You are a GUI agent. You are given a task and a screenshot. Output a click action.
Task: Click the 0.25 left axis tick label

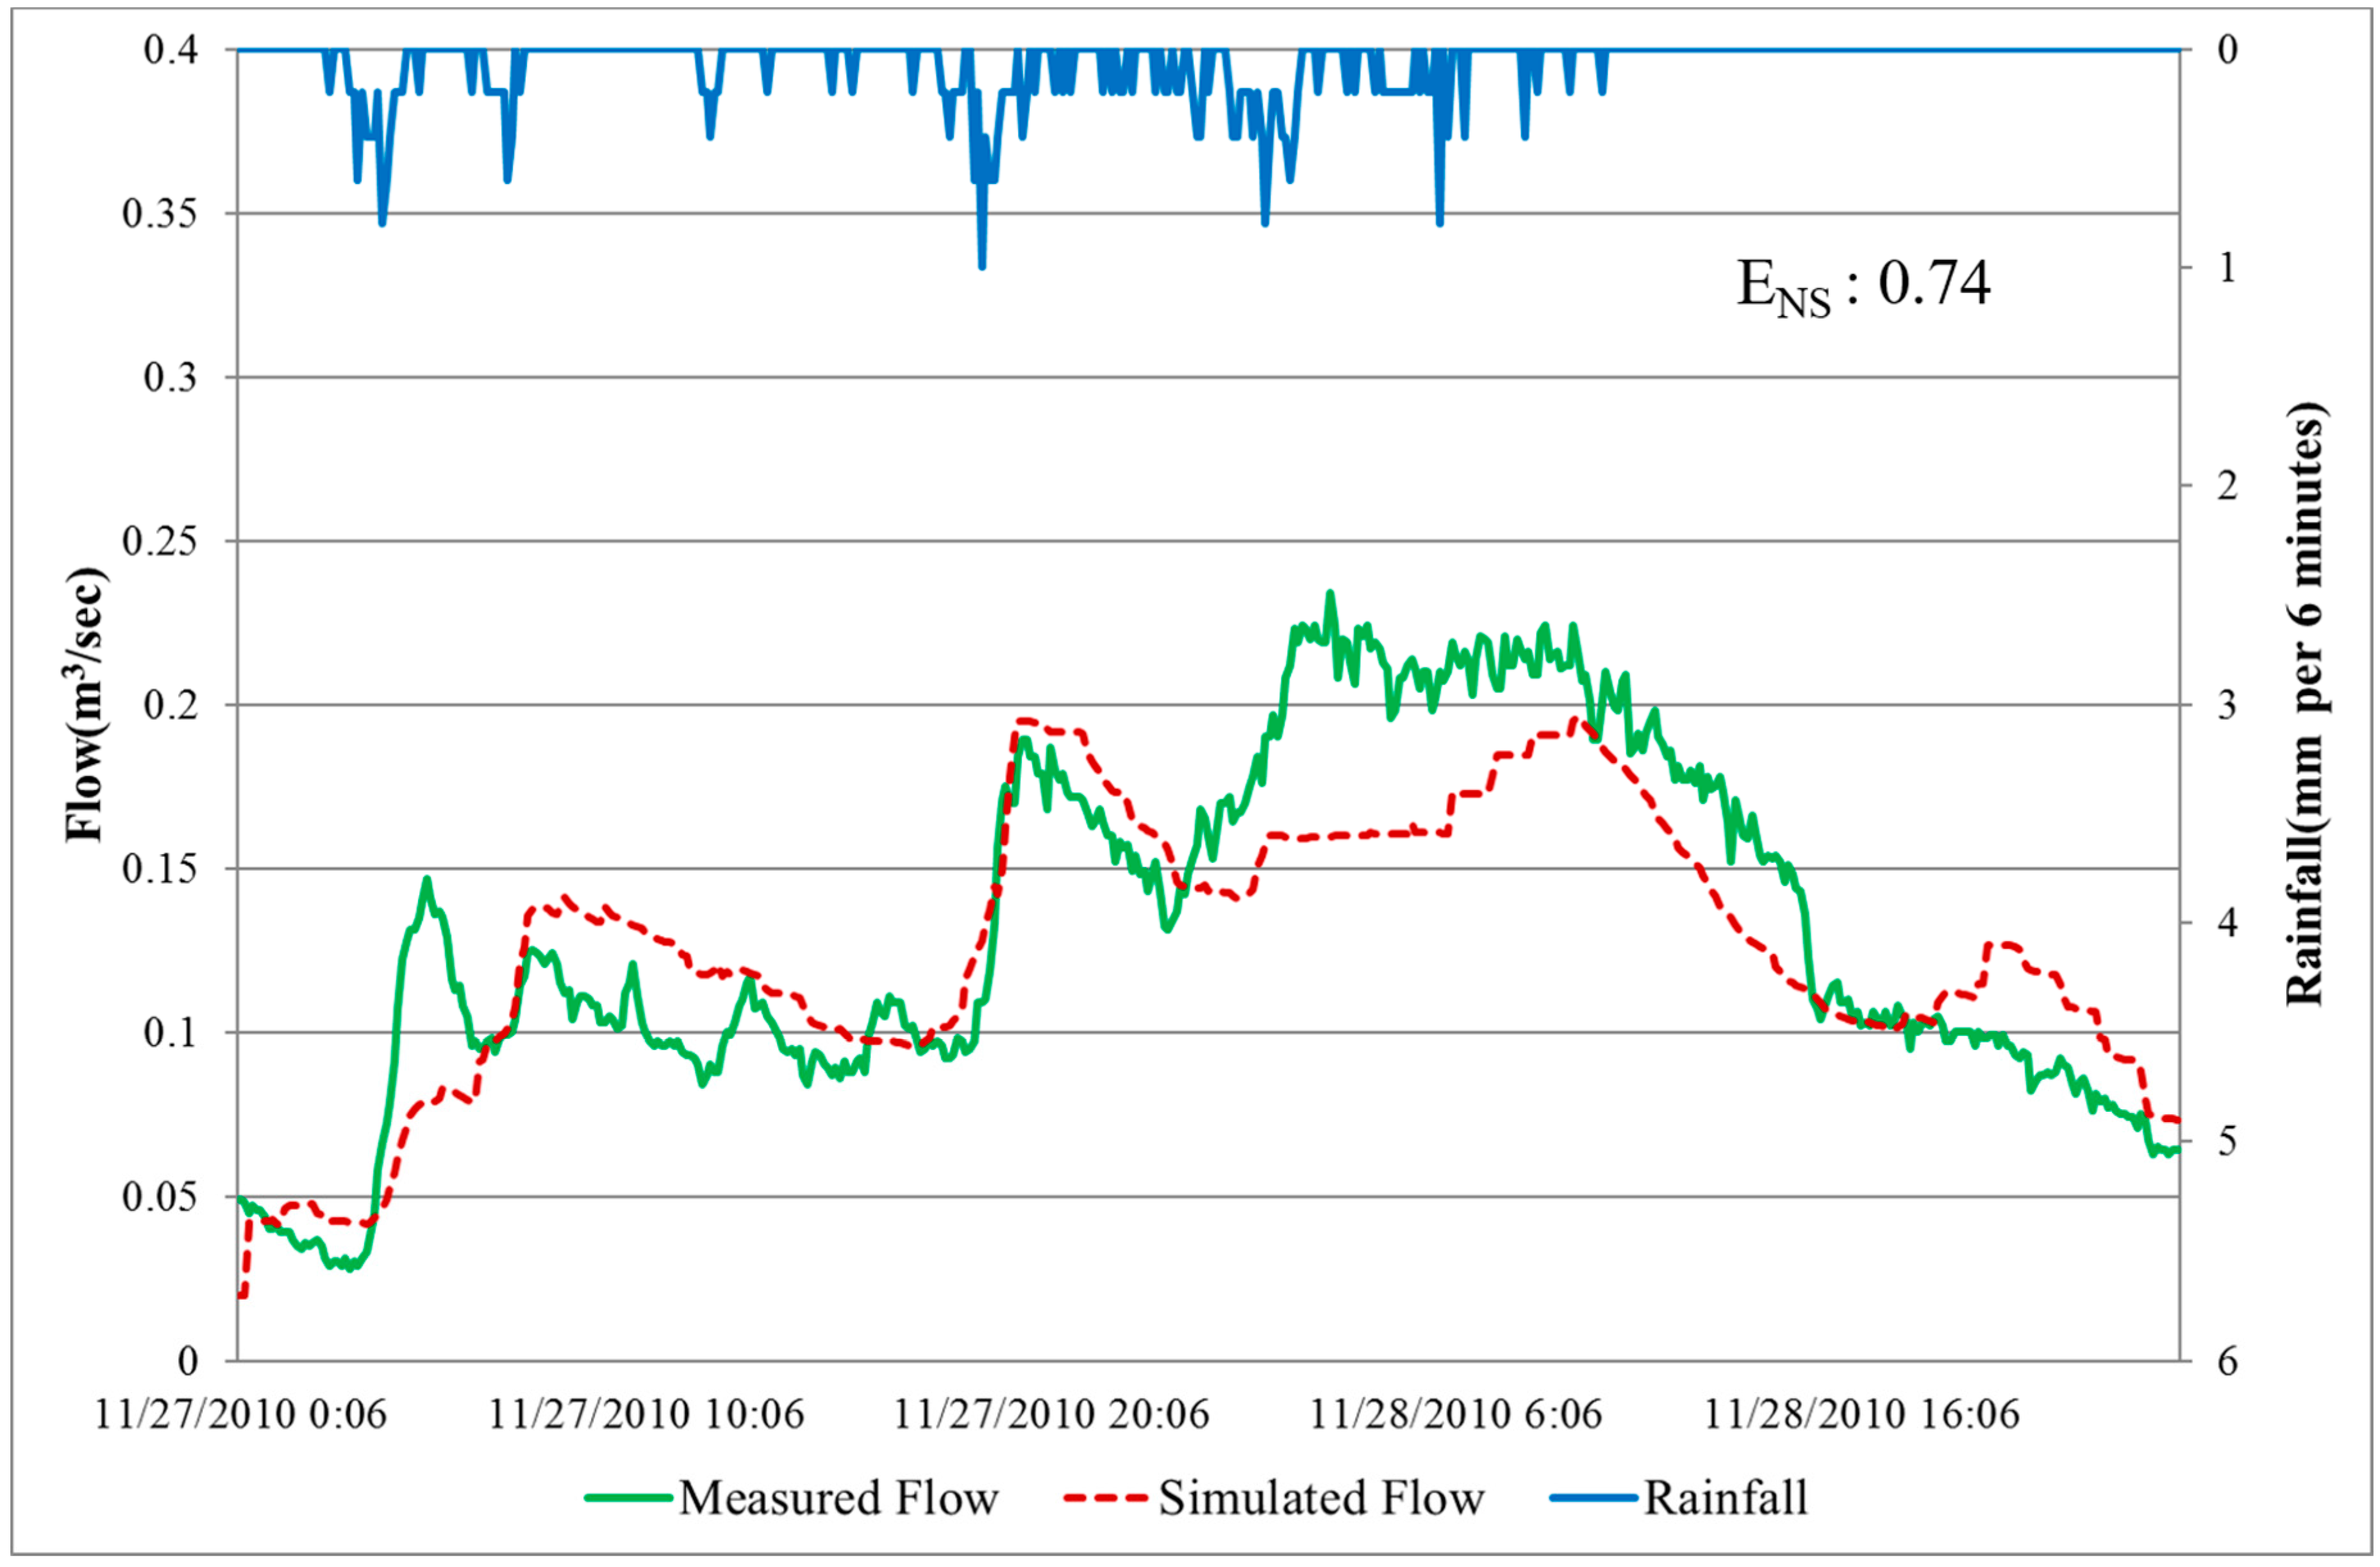[x=159, y=541]
